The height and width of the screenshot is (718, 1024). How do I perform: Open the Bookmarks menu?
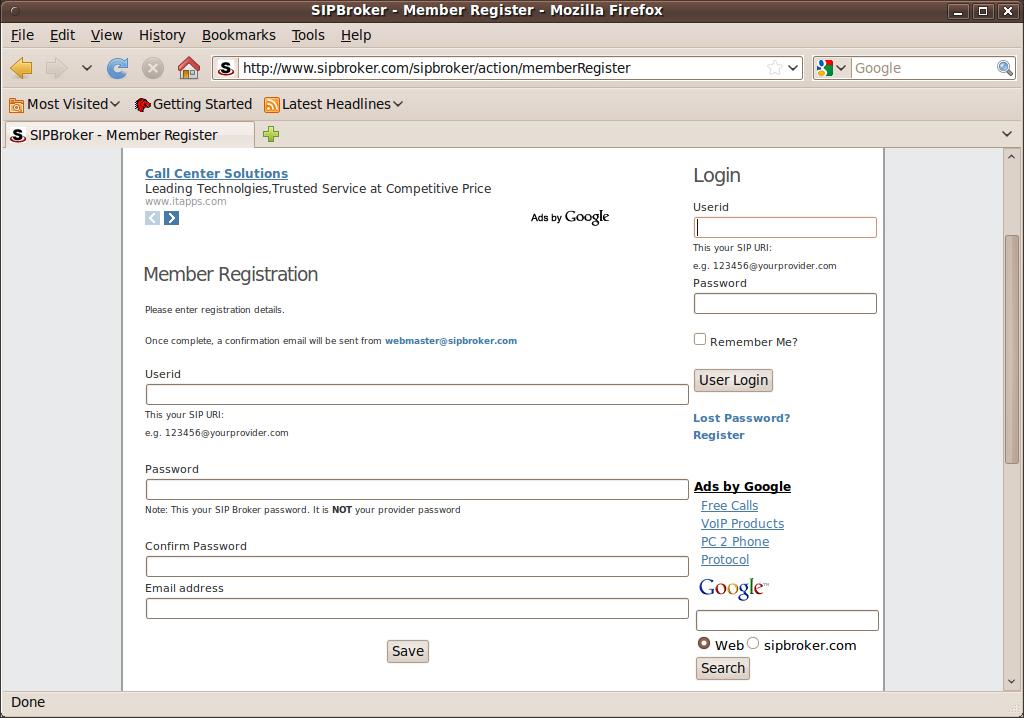(238, 35)
